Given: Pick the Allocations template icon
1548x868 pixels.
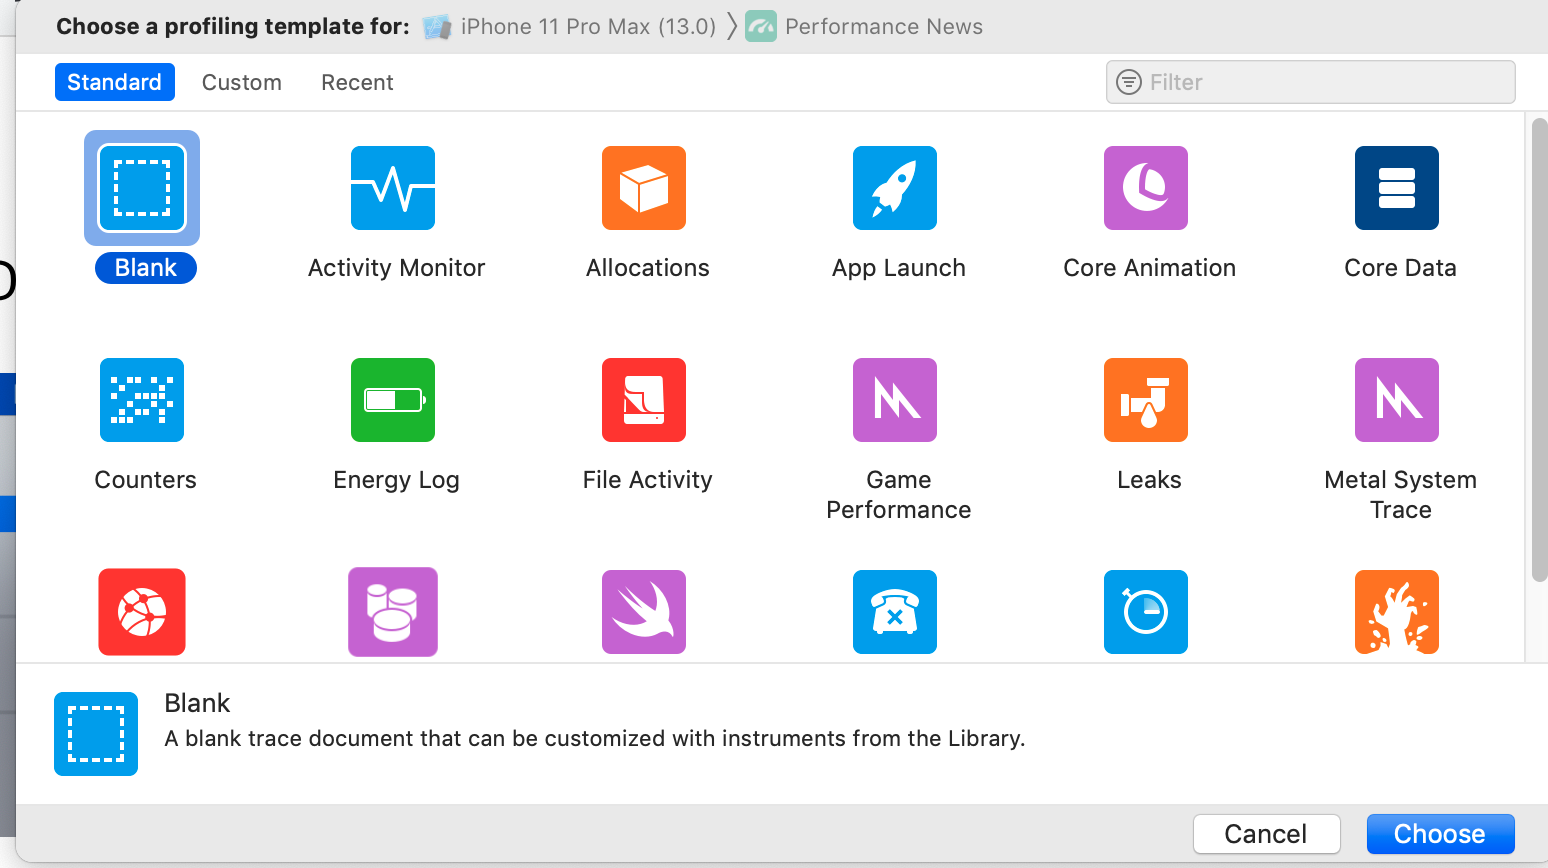Looking at the screenshot, I should [x=644, y=188].
